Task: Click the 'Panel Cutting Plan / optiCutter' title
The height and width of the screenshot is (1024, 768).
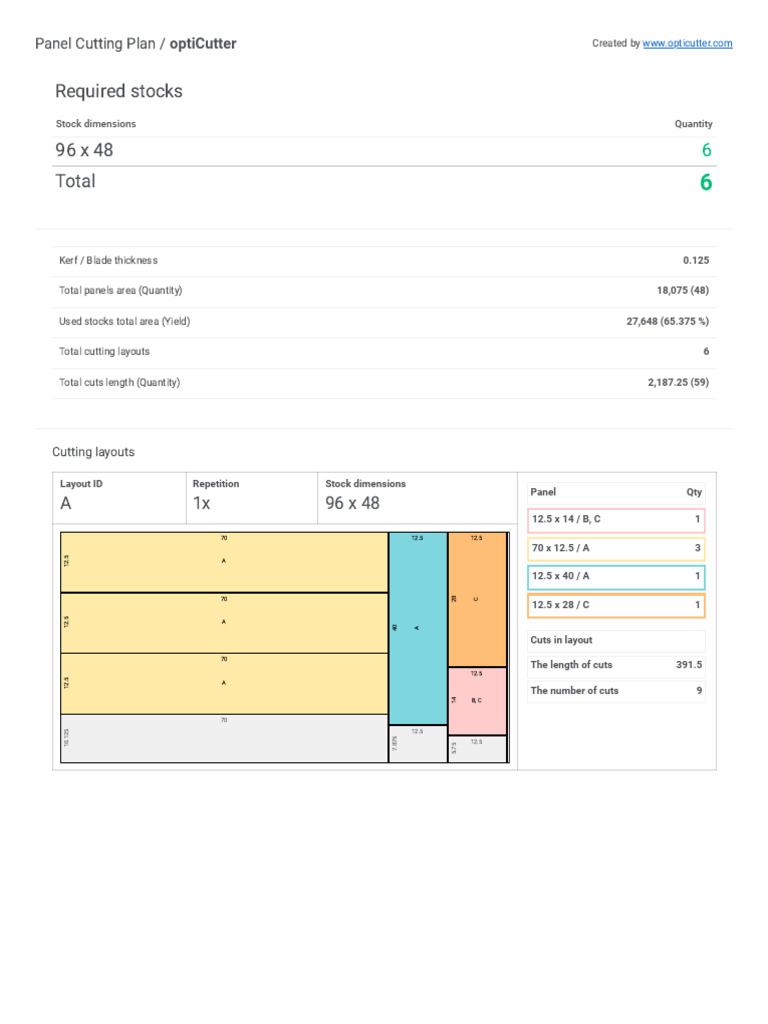Action: coord(136,44)
